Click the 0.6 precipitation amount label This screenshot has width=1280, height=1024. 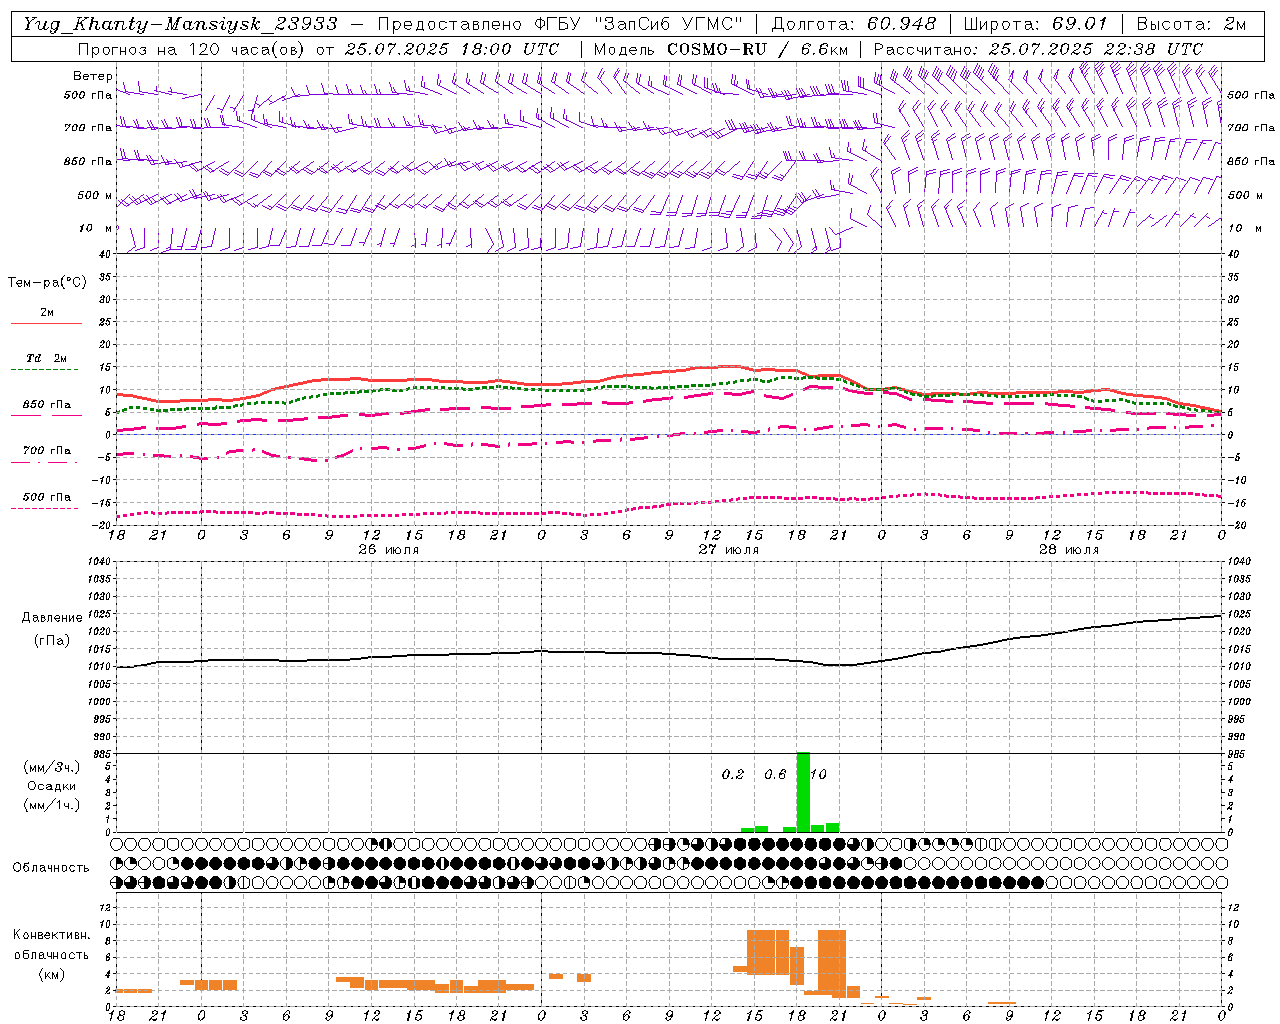[x=775, y=774]
